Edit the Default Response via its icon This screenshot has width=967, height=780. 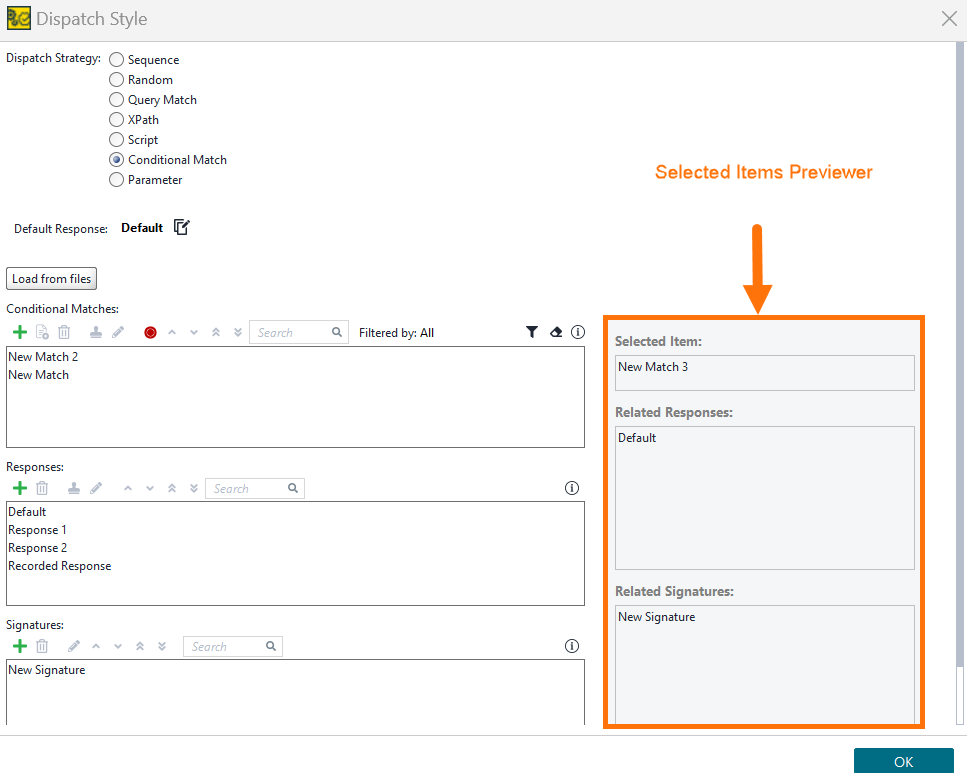tap(181, 227)
